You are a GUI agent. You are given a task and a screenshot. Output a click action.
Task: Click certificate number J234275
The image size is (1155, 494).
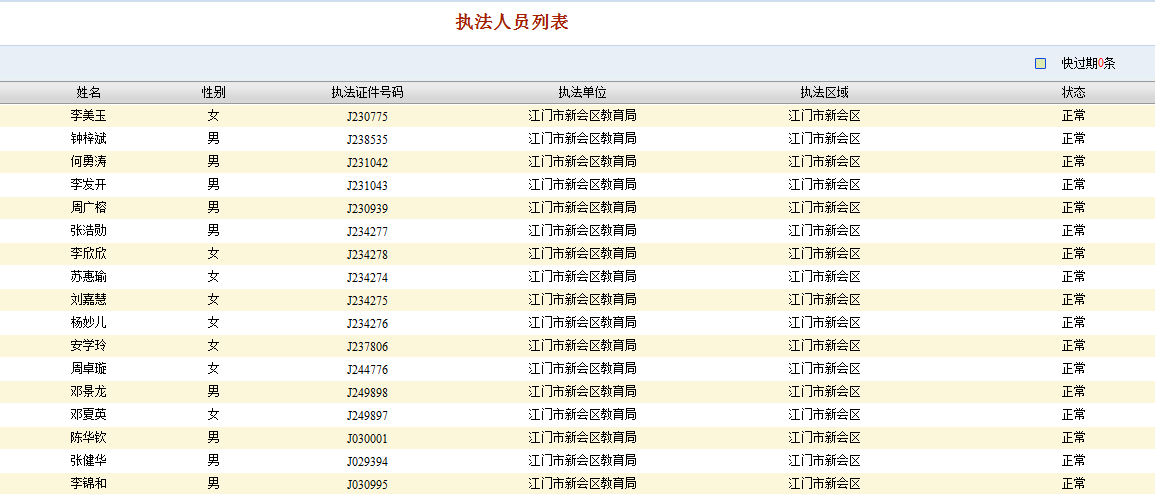pos(368,300)
